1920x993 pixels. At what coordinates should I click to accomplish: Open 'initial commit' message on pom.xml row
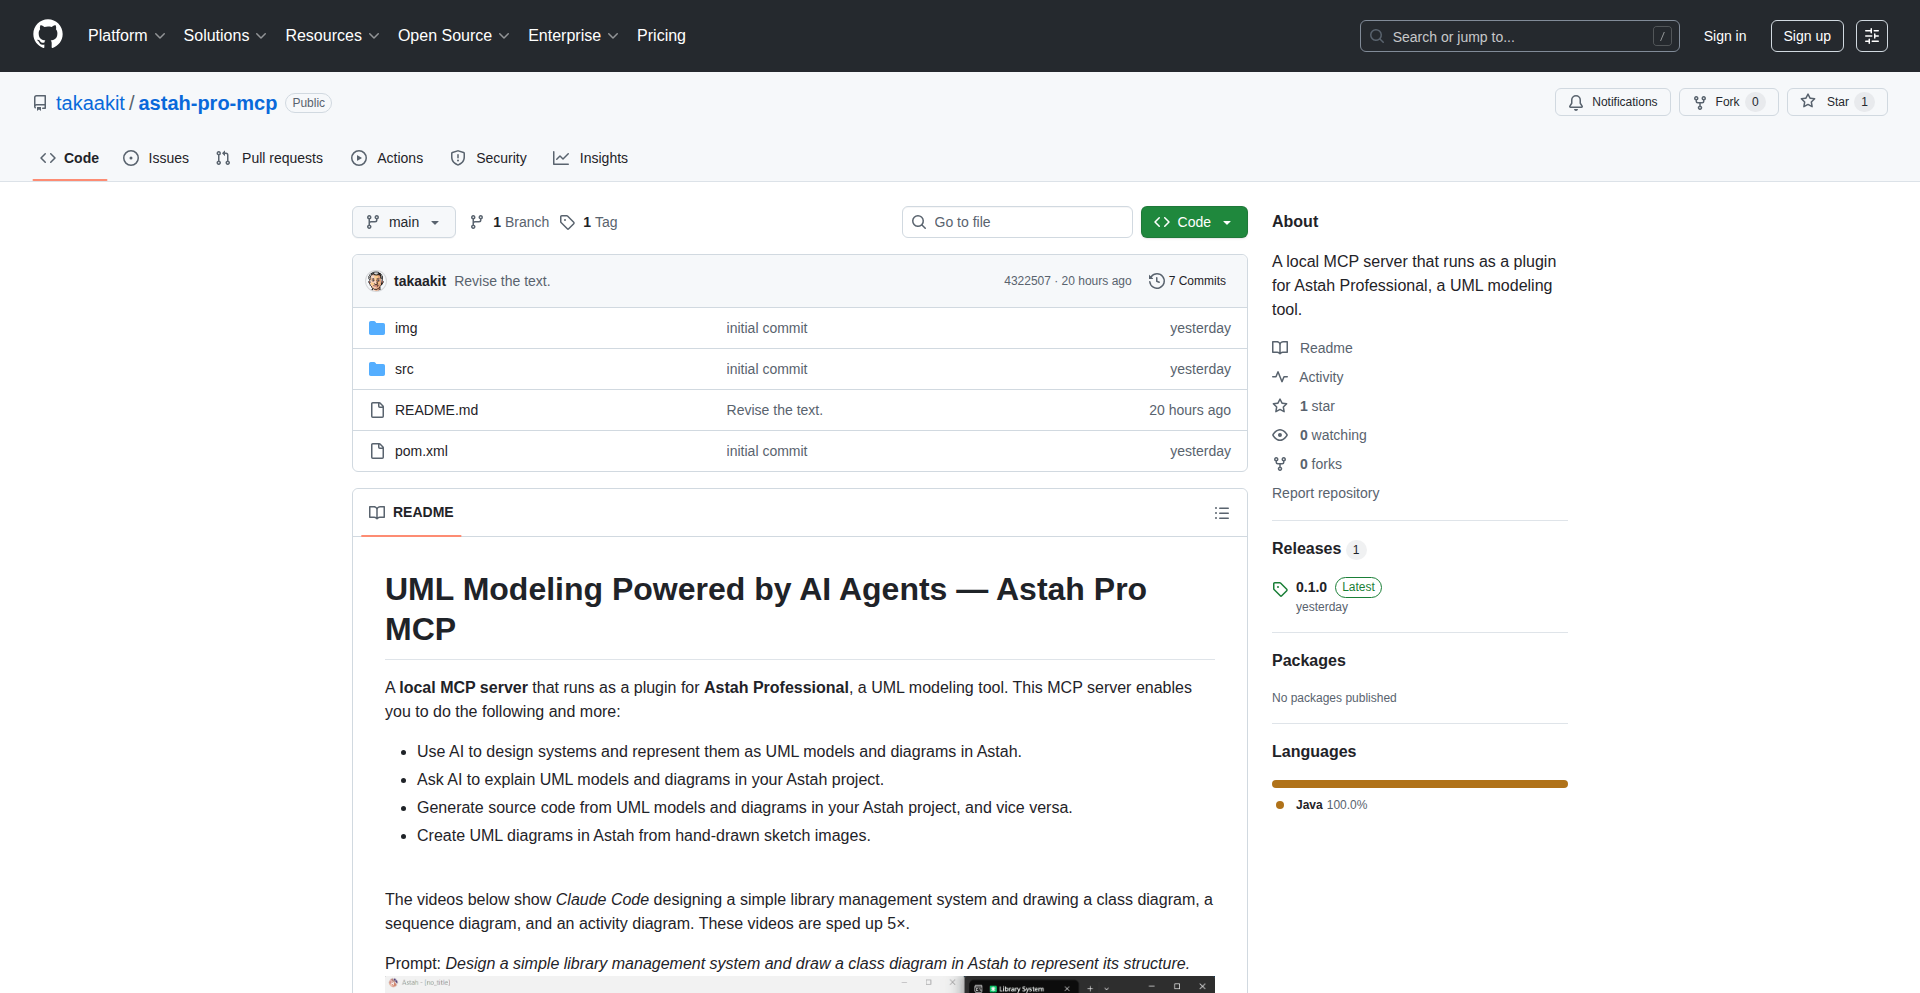[767, 451]
